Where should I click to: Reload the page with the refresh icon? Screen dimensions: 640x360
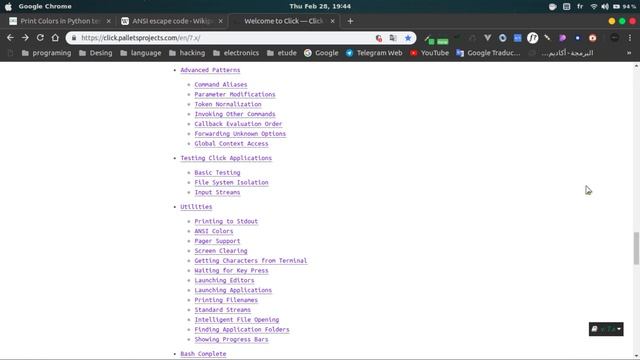point(40,38)
